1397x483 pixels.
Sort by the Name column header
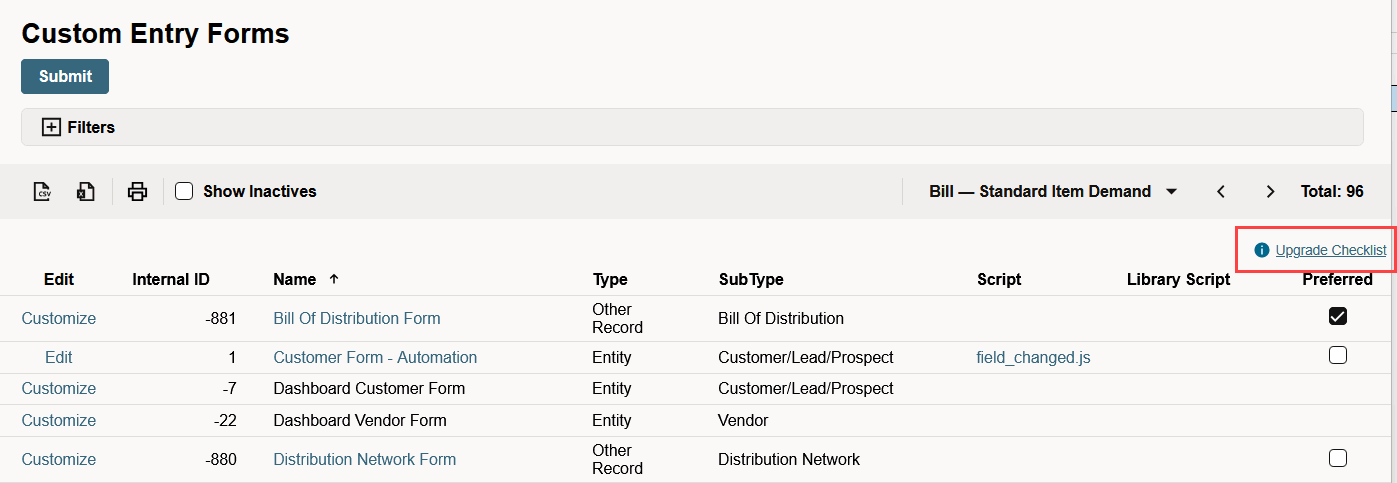tap(294, 279)
